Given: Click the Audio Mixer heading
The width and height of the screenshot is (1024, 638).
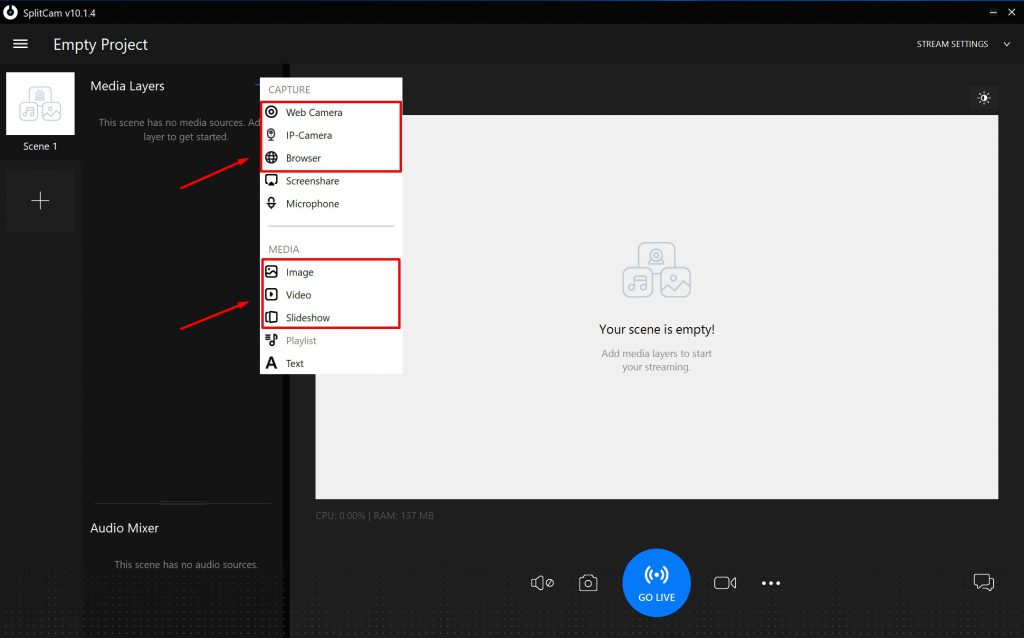Looking at the screenshot, I should tap(125, 528).
